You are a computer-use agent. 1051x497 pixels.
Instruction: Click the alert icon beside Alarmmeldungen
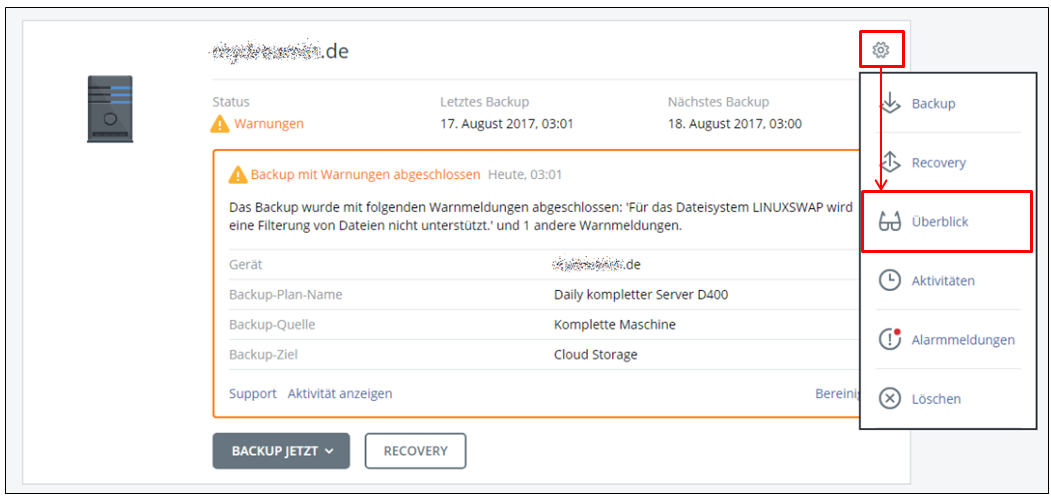889,339
